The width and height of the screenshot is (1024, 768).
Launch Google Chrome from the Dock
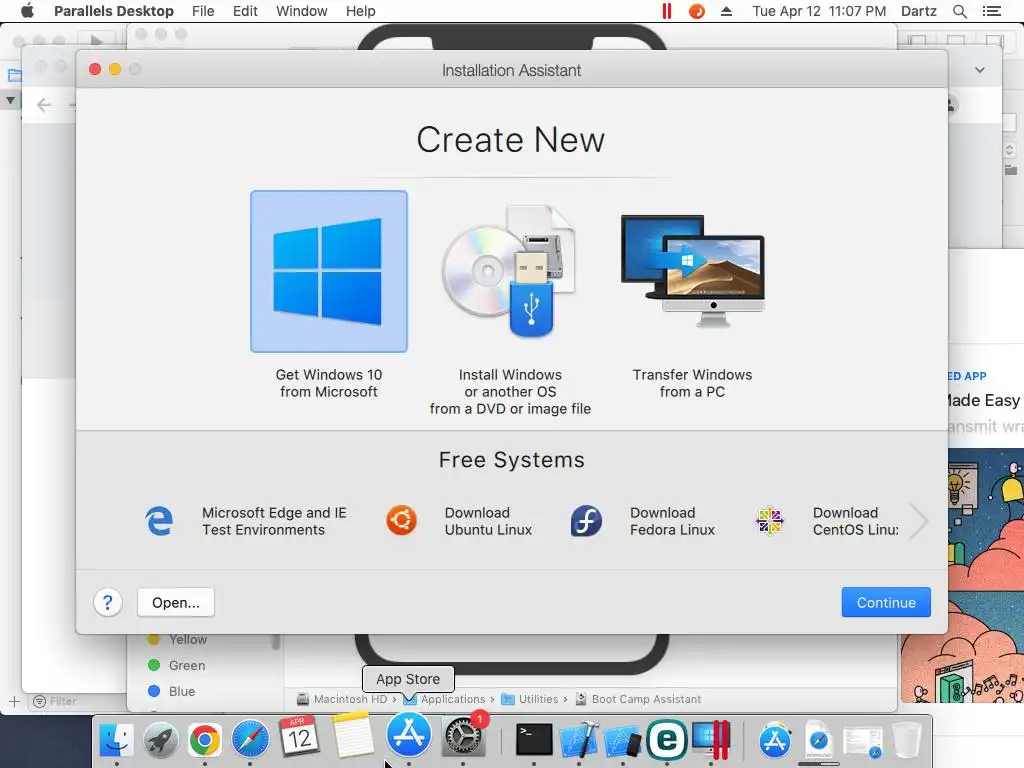coord(205,739)
